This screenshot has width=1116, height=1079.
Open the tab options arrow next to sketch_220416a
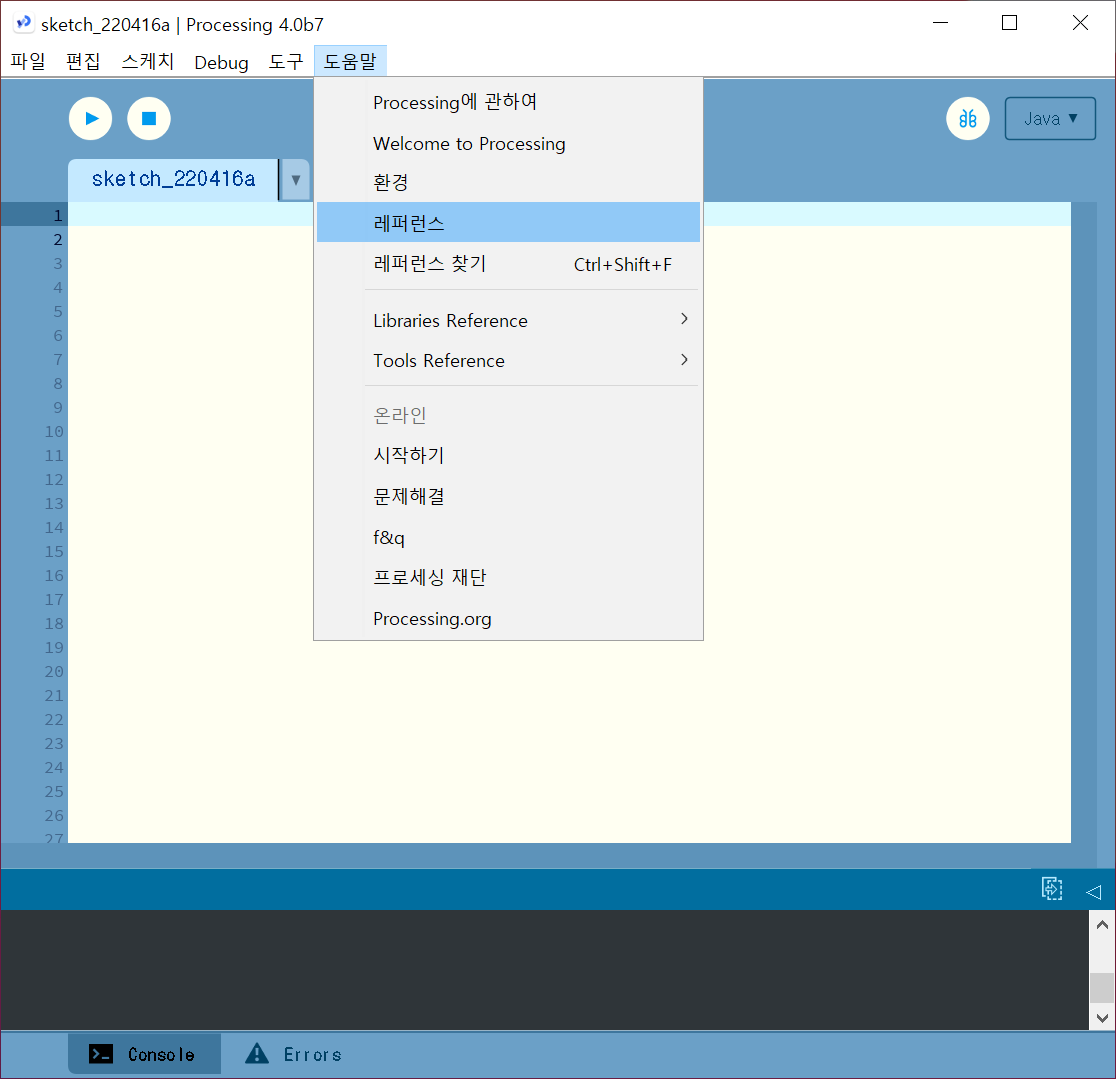[295, 180]
